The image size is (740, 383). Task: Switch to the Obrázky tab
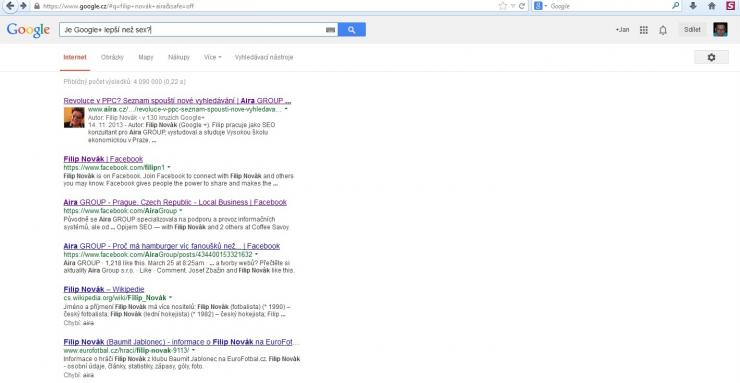pos(112,57)
